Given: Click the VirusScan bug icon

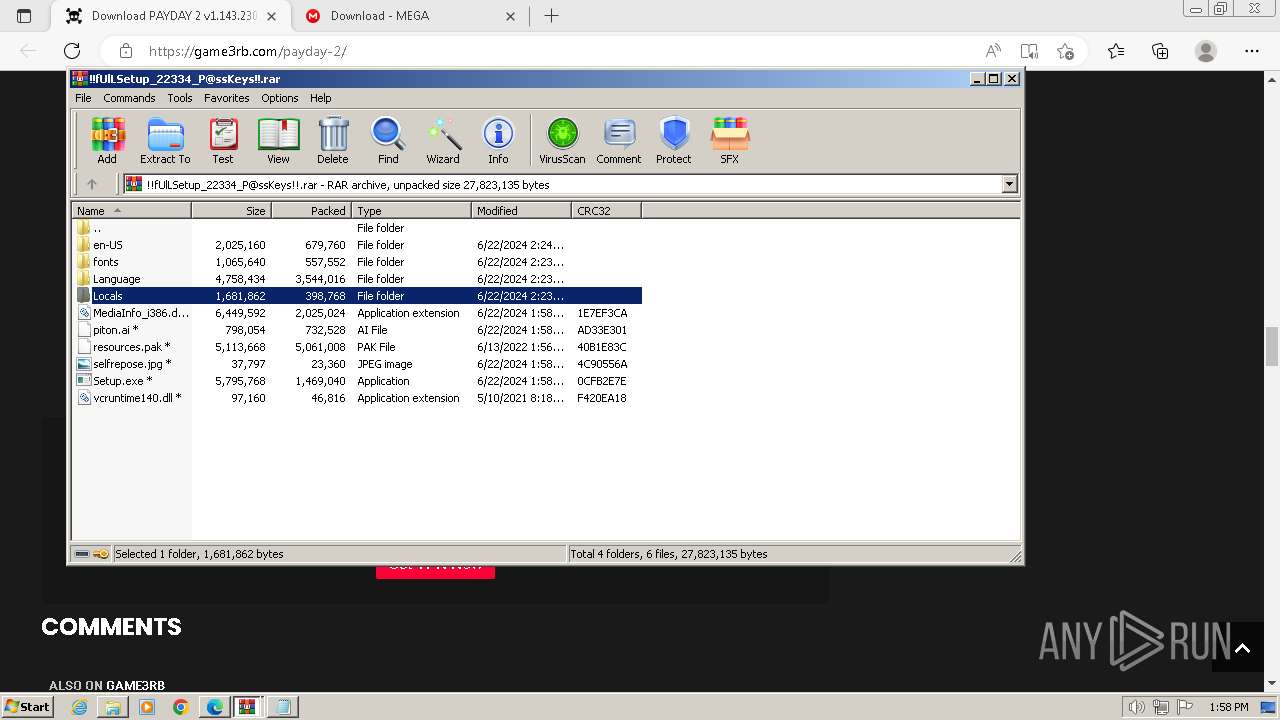Looking at the screenshot, I should click(x=562, y=141).
